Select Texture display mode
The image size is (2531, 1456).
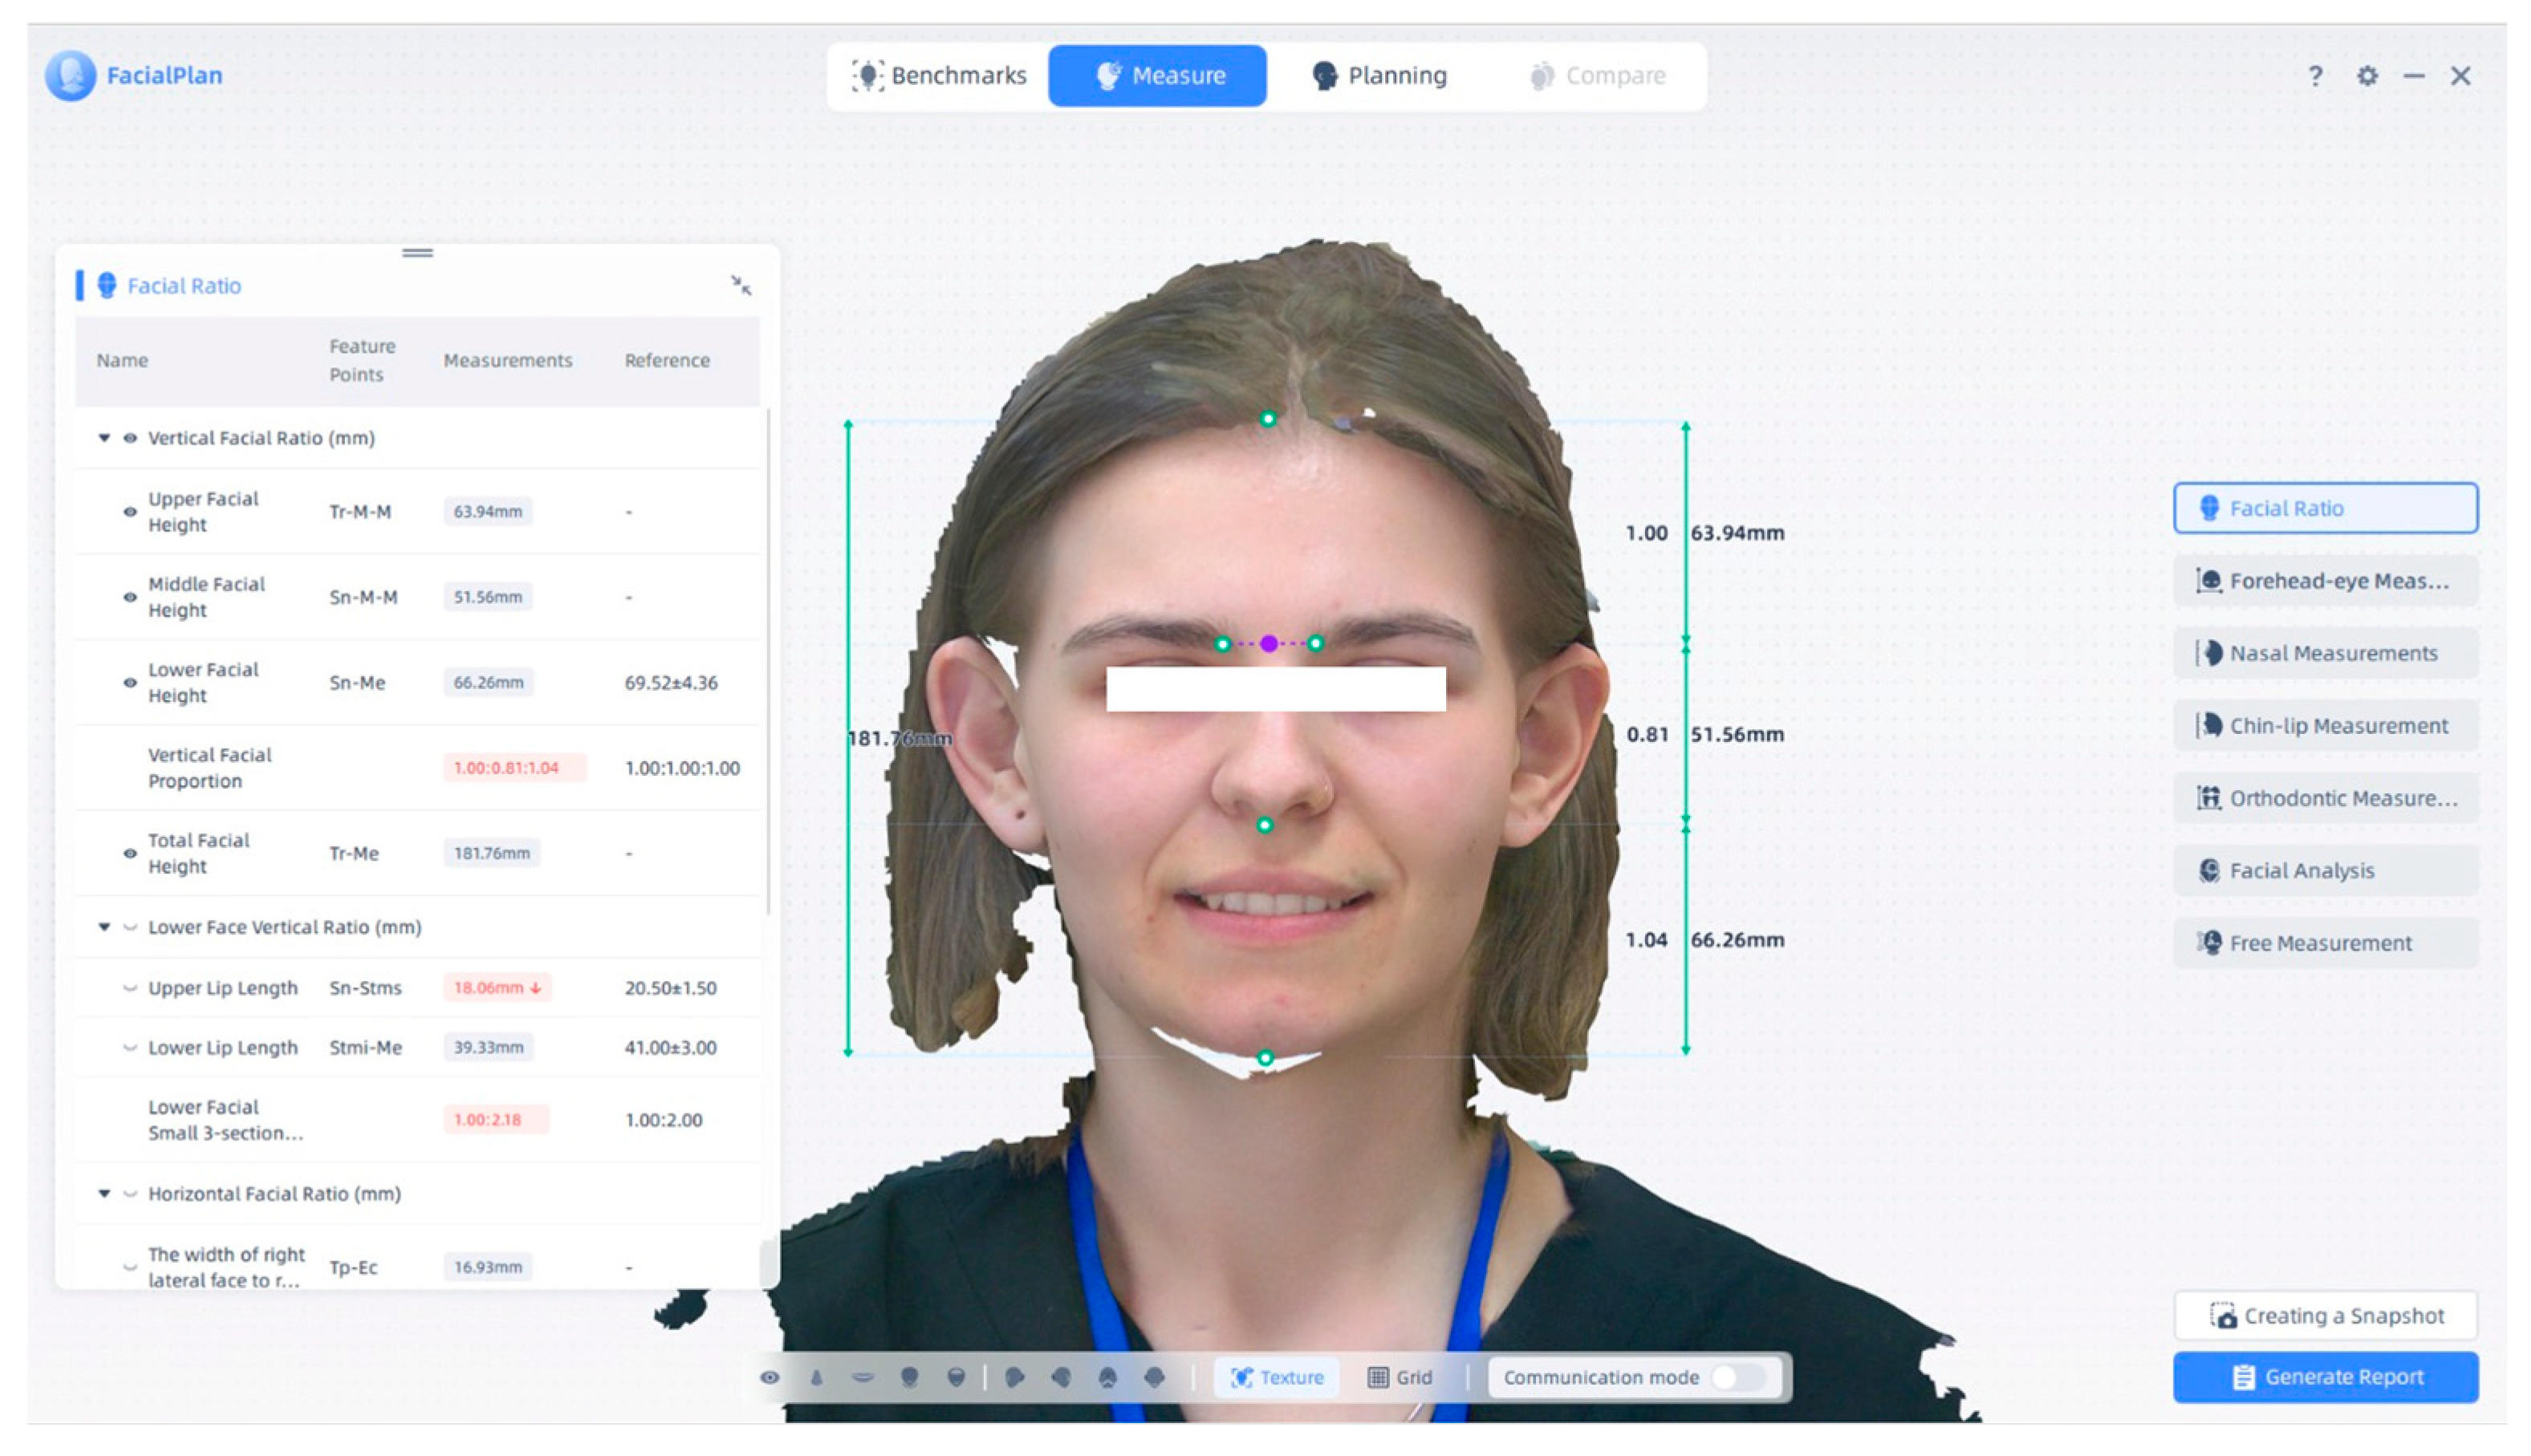coord(1277,1377)
